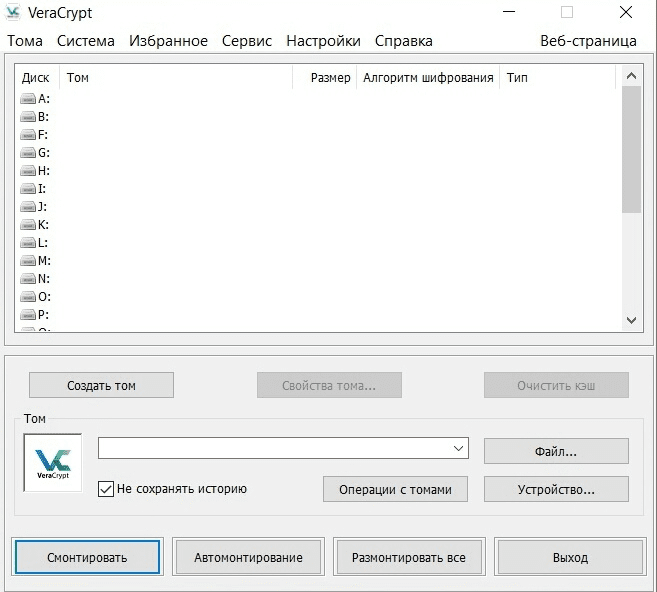Click the VeraCrypt title bar app icon
This screenshot has width=657, height=592.
(13, 13)
